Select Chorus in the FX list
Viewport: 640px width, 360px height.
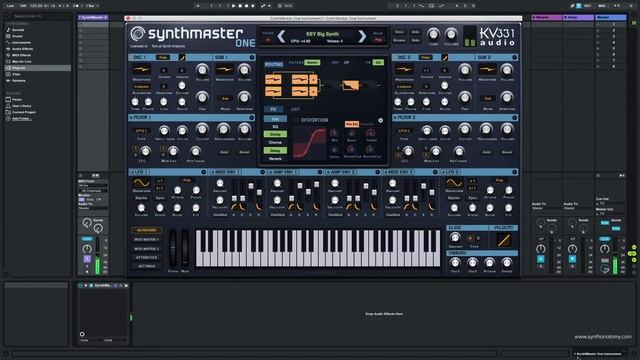tap(275, 142)
